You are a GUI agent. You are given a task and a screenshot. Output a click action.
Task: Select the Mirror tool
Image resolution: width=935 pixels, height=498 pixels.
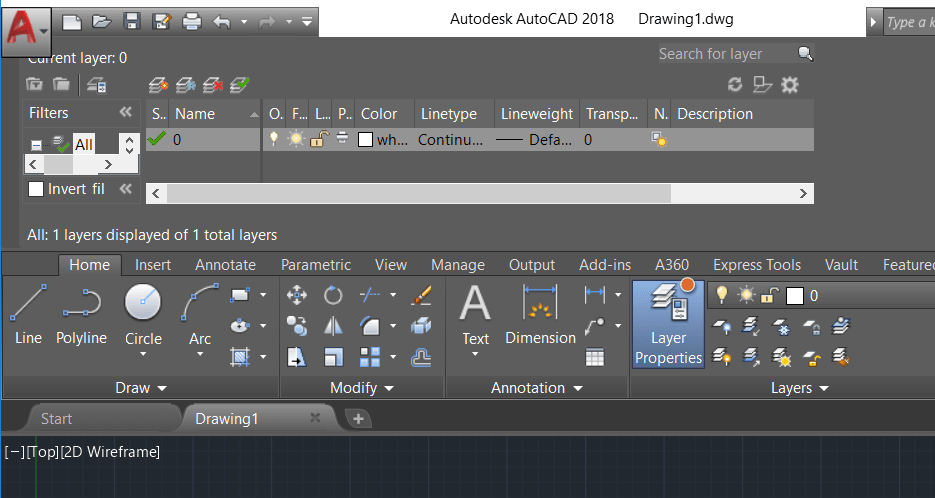click(x=333, y=326)
